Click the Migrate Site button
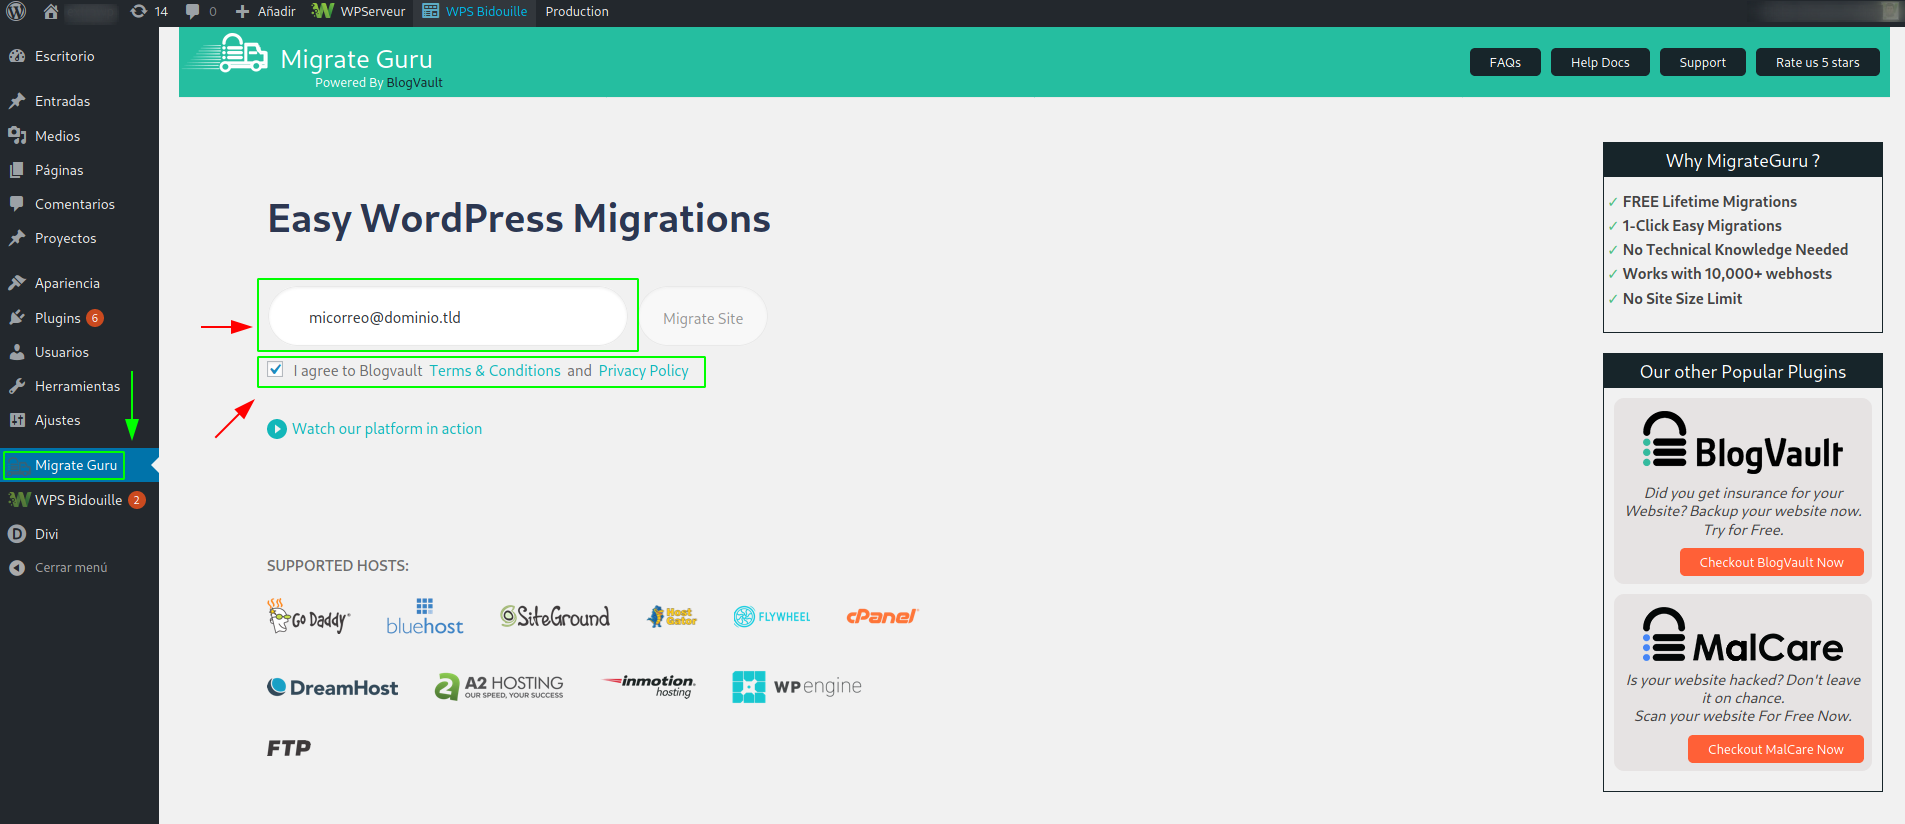The height and width of the screenshot is (824, 1905). 703,318
